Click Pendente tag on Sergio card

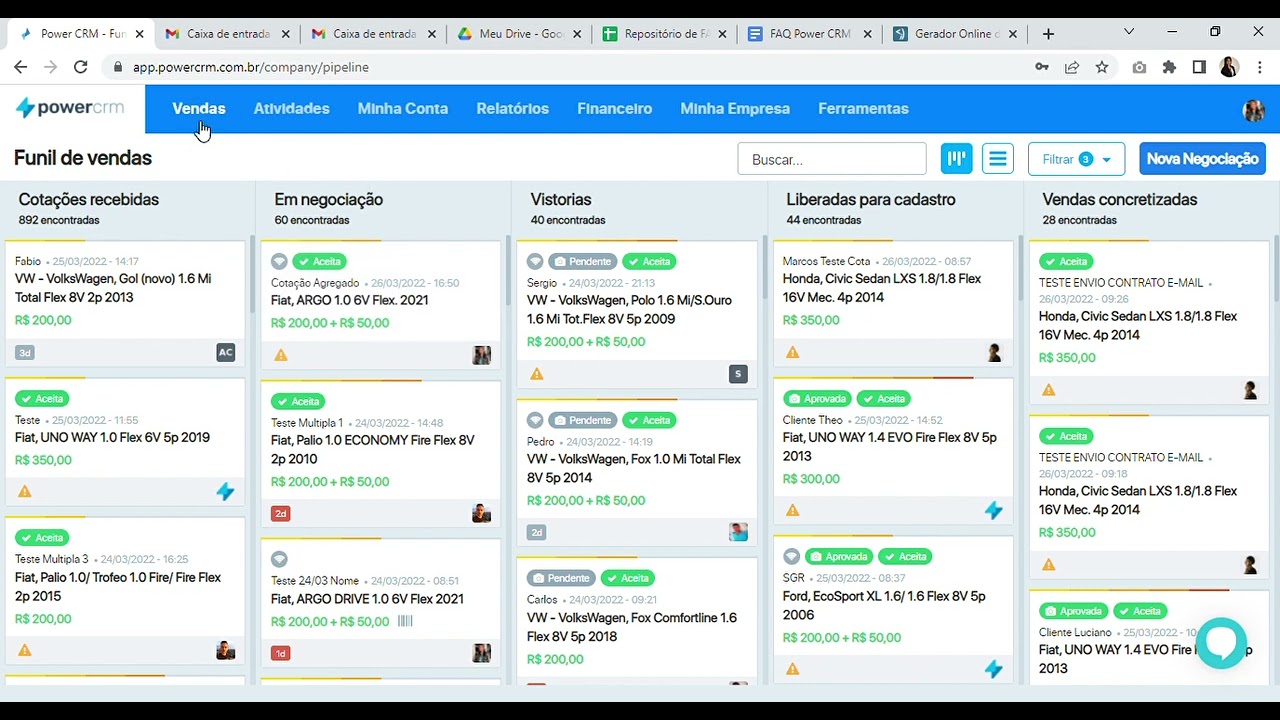coord(583,261)
